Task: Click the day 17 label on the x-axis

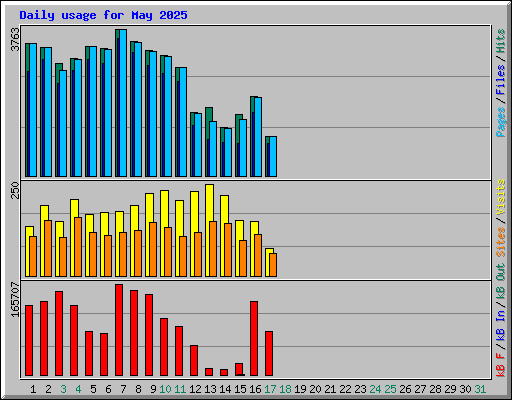Action: click(270, 389)
